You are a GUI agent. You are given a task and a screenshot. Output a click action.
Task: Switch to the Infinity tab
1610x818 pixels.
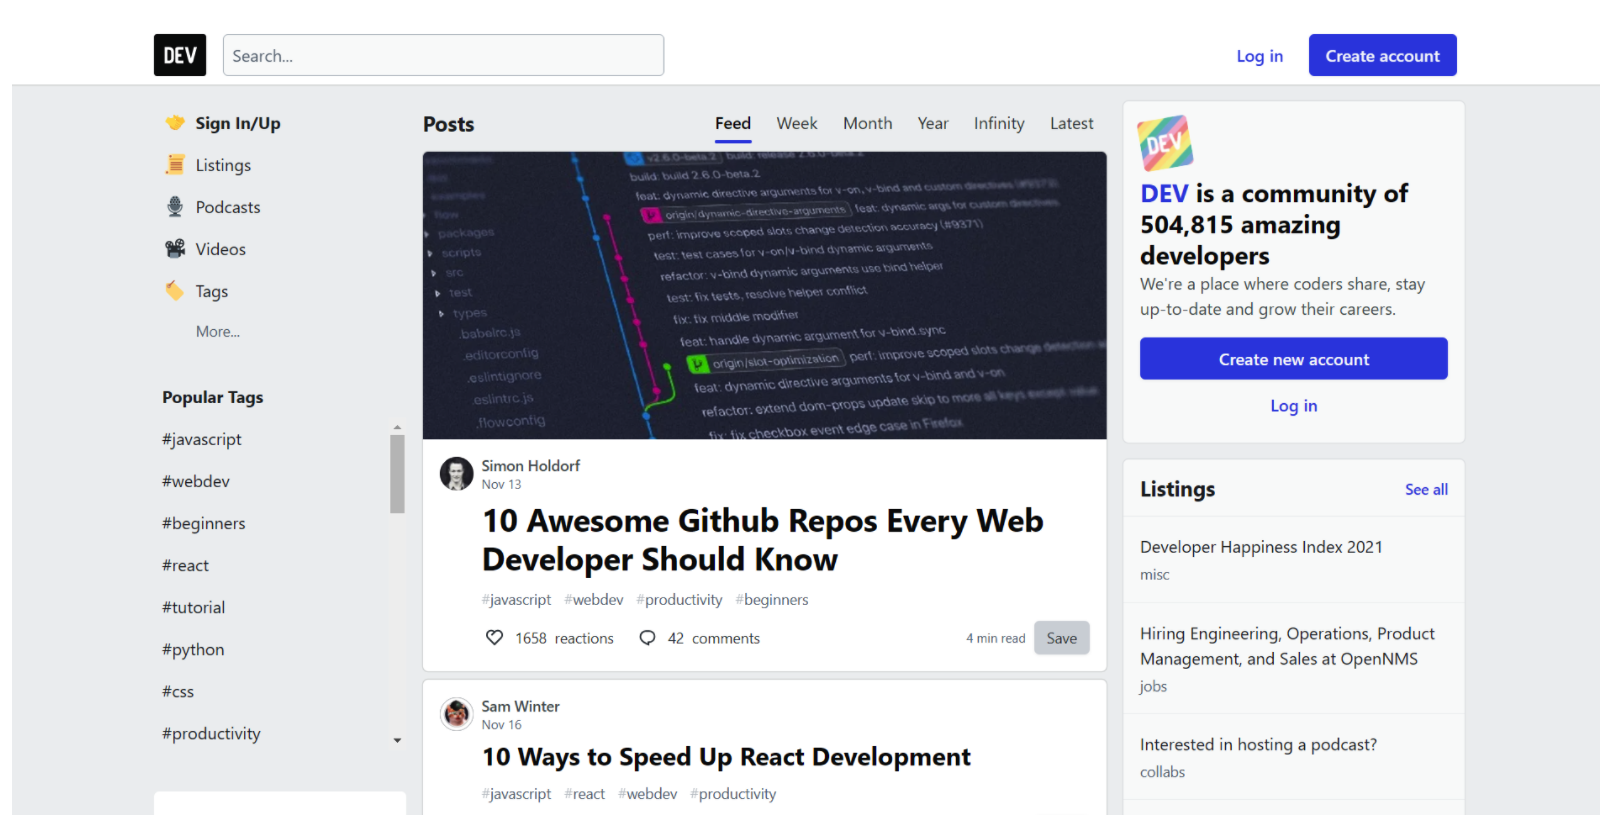999,124
